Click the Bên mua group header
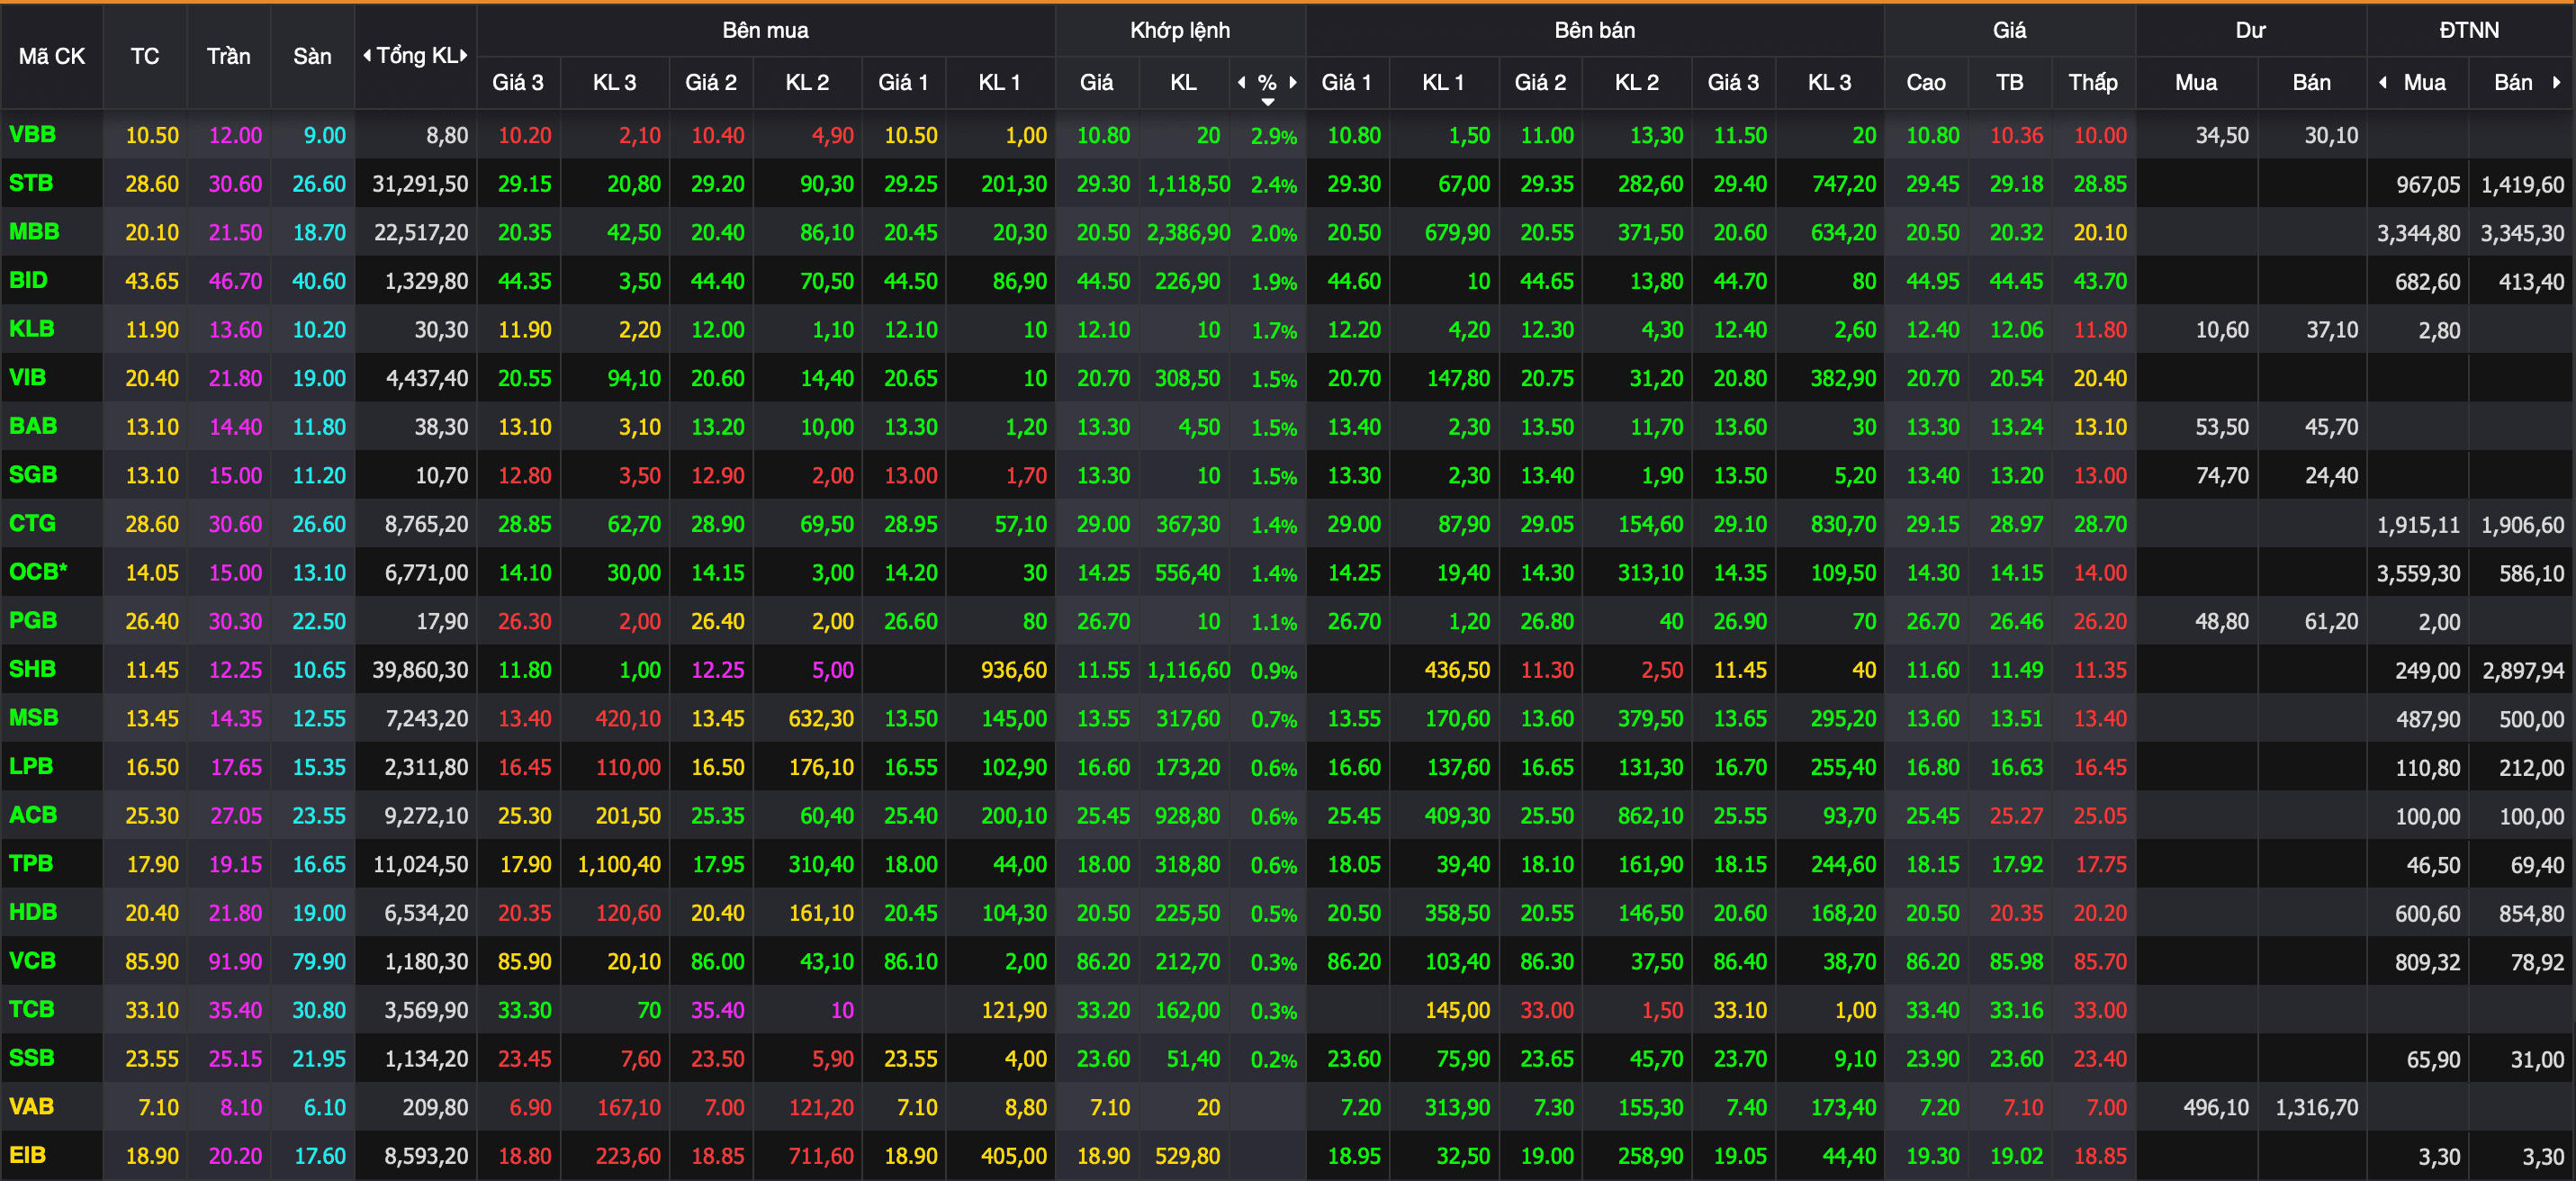 (765, 30)
